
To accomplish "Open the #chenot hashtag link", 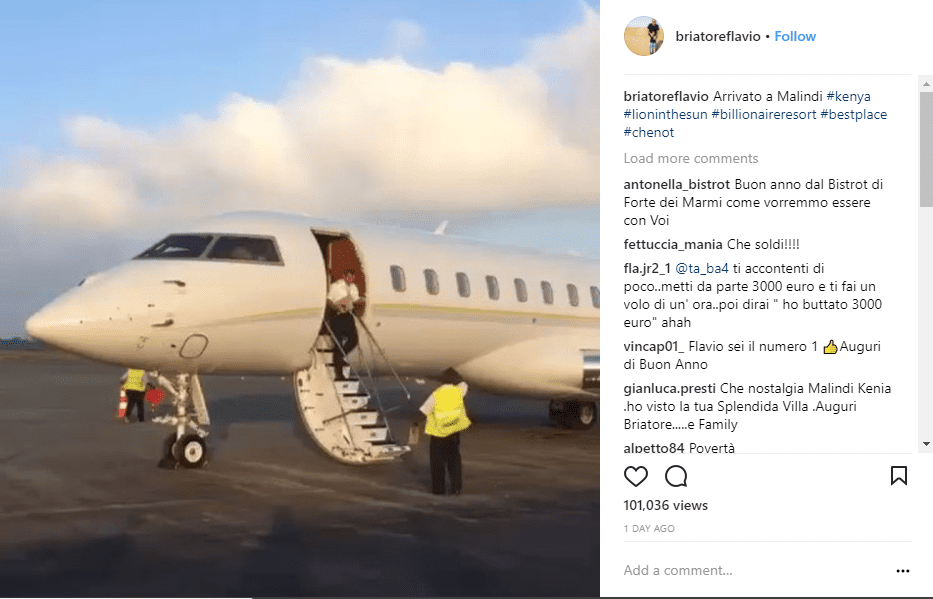I will (649, 132).
